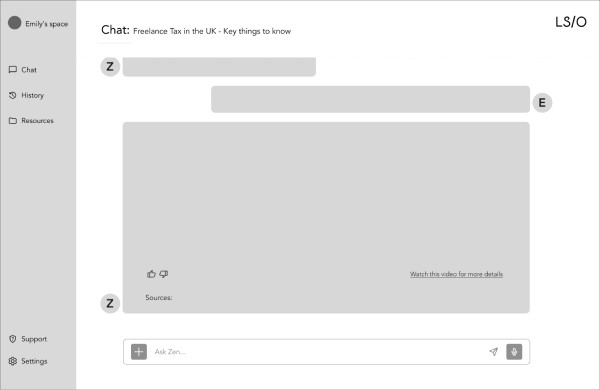Select the large Zen response bubble
This screenshot has height=390, width=600.
click(326, 217)
